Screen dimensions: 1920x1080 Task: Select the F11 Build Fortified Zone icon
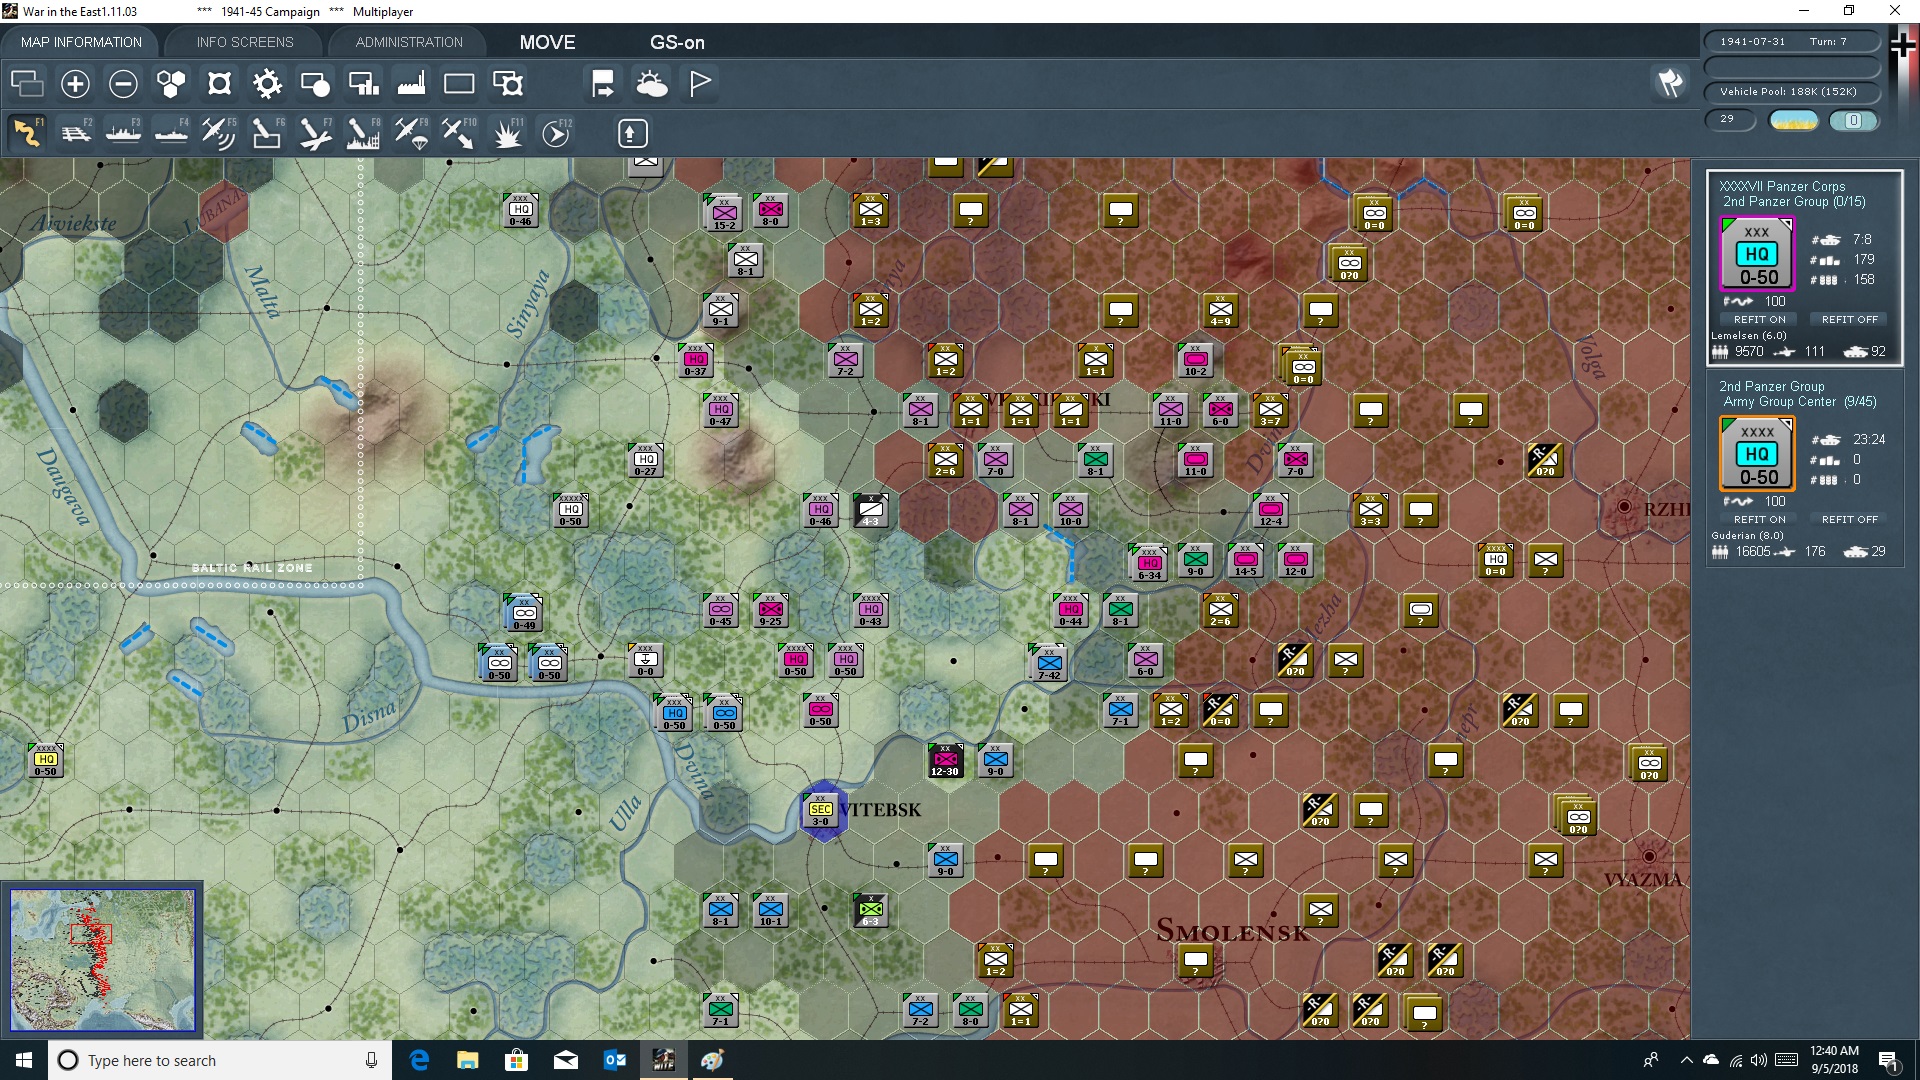[508, 133]
